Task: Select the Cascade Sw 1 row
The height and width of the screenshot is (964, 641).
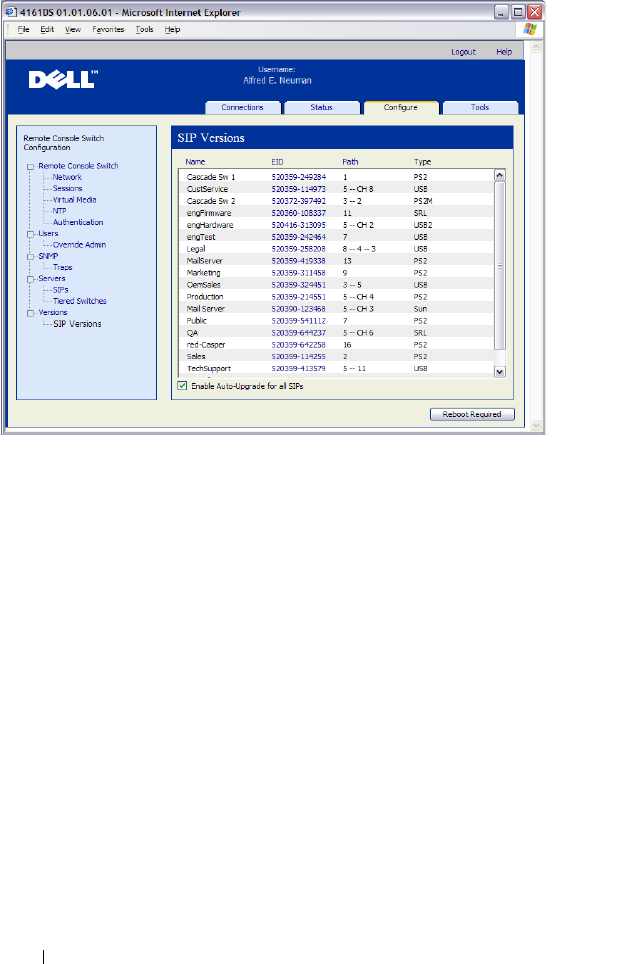Action: (336, 177)
